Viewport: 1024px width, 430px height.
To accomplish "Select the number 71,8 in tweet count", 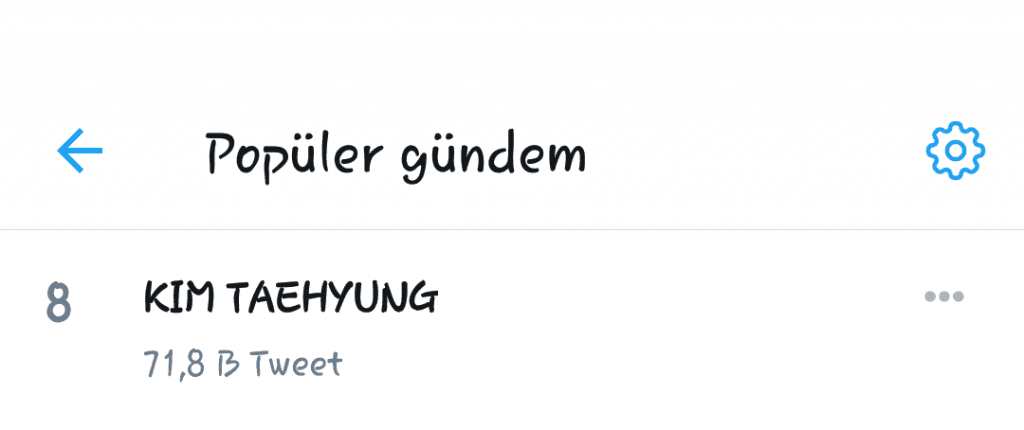I will coord(168,365).
